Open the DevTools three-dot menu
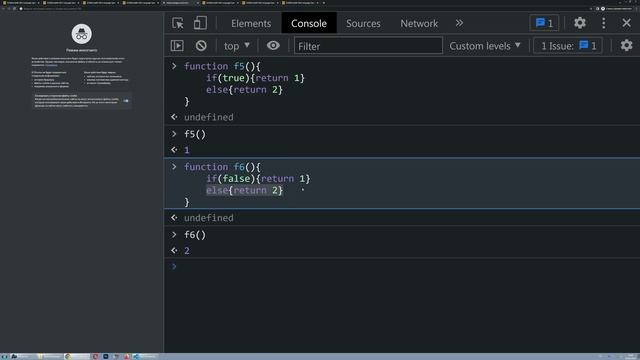The width and height of the screenshot is (640, 360). click(x=604, y=23)
